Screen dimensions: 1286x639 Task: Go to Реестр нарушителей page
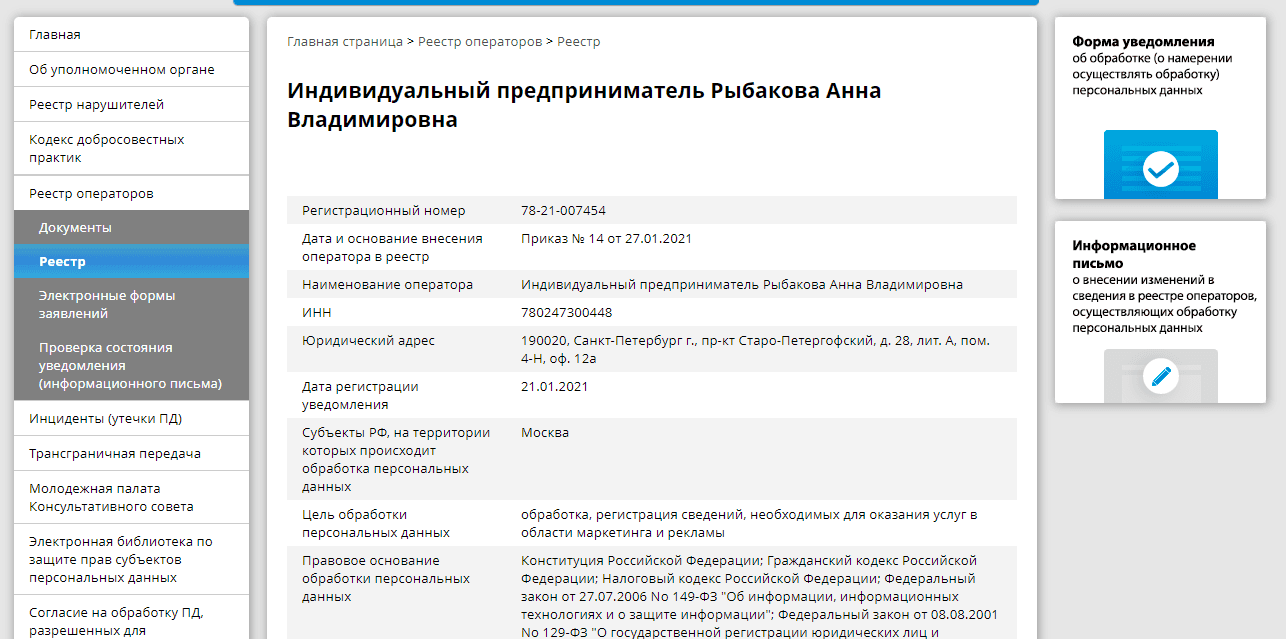point(96,105)
